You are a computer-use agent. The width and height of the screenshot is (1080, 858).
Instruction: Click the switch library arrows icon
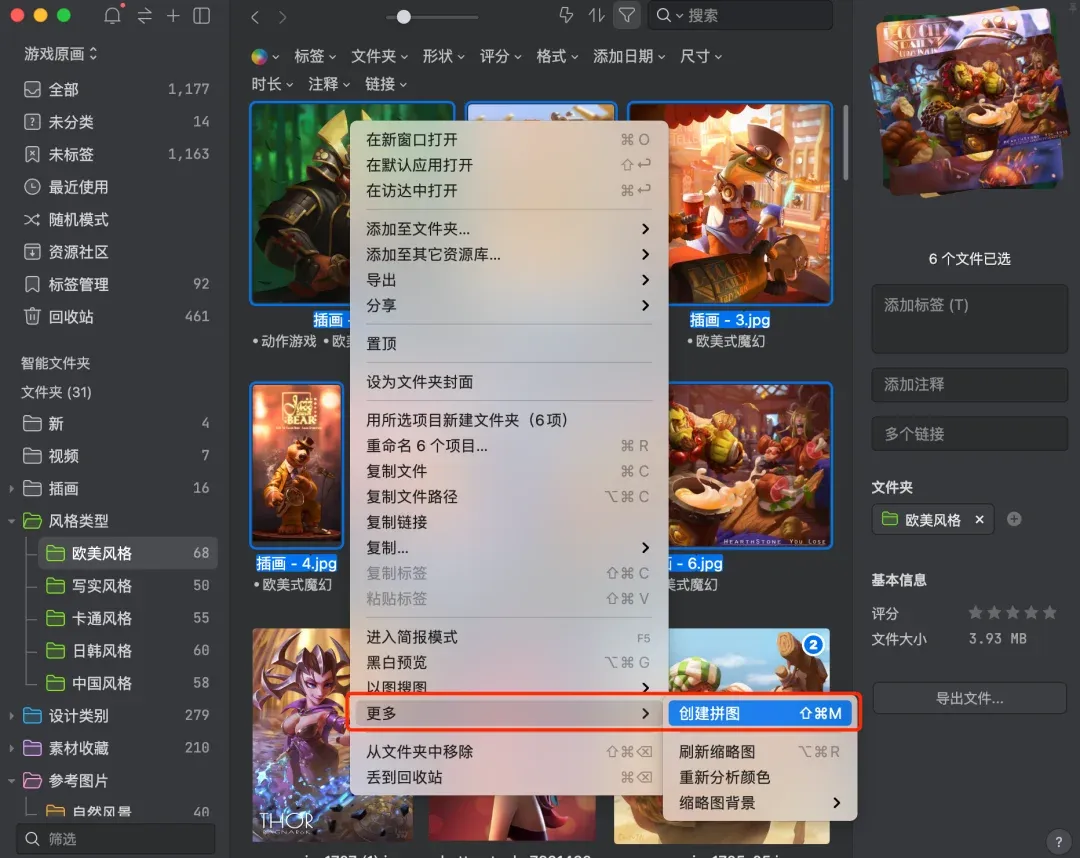(x=145, y=15)
